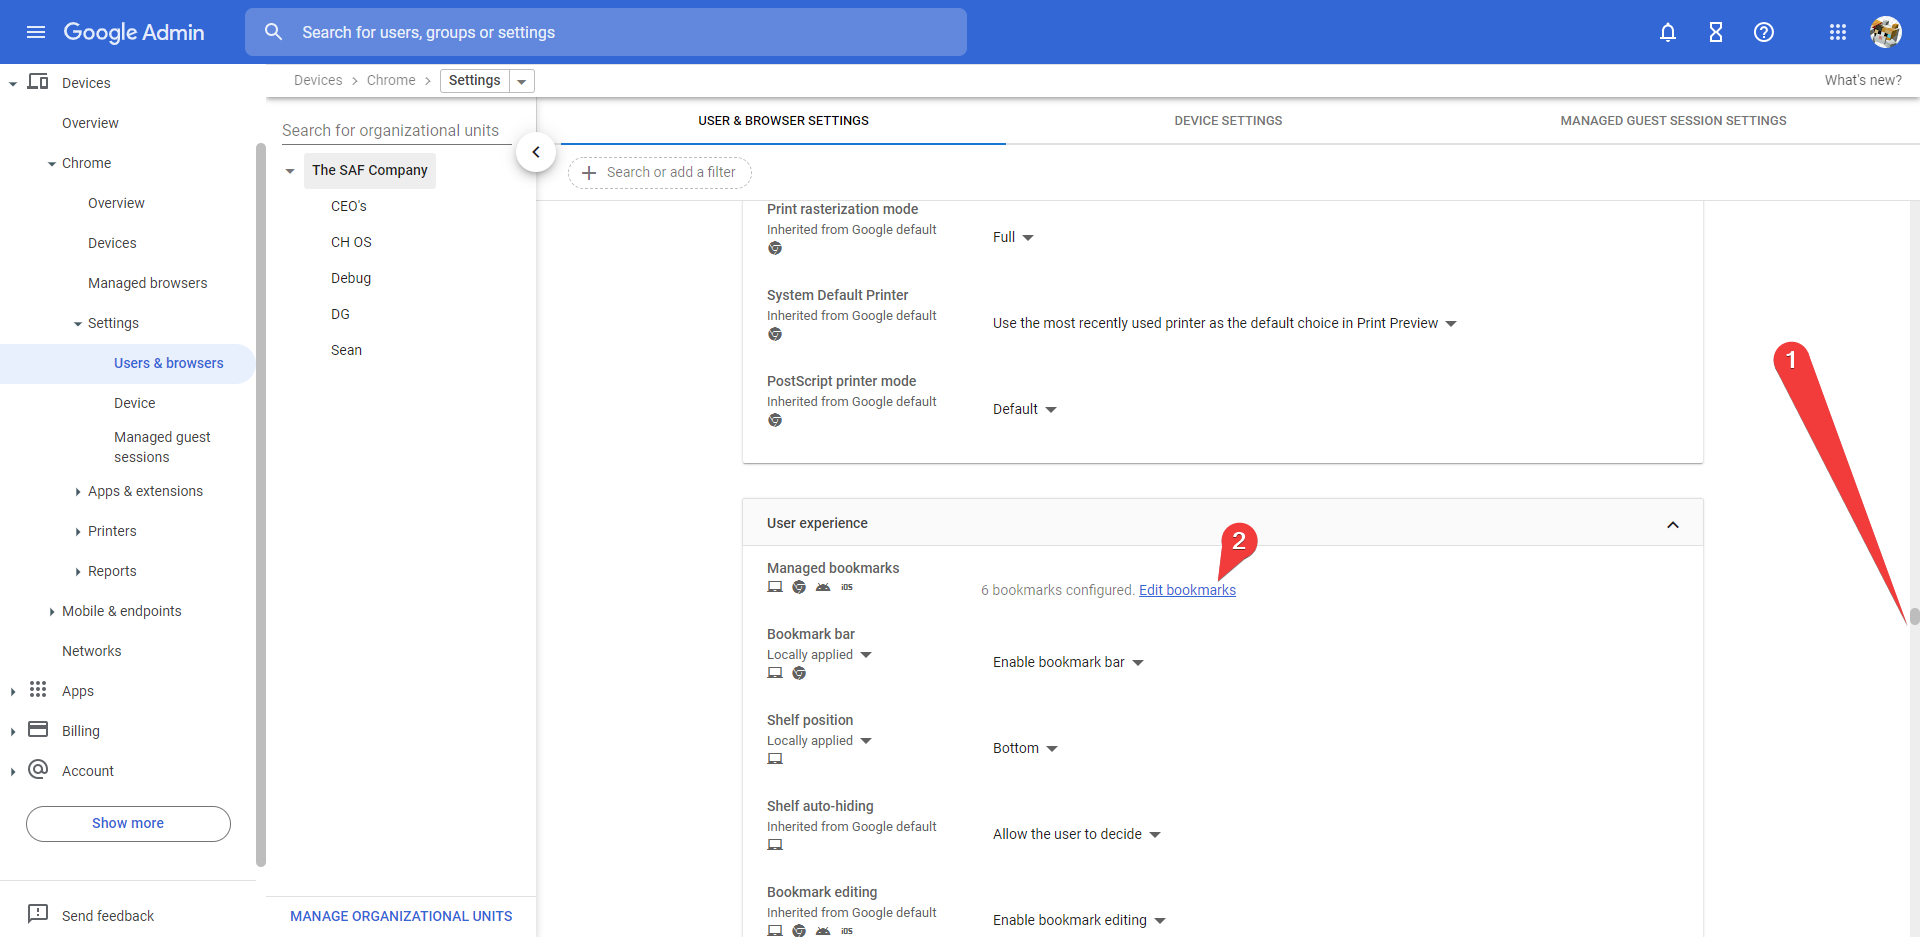Open Settings breadcrumb dropdown arrow

(x=522, y=81)
